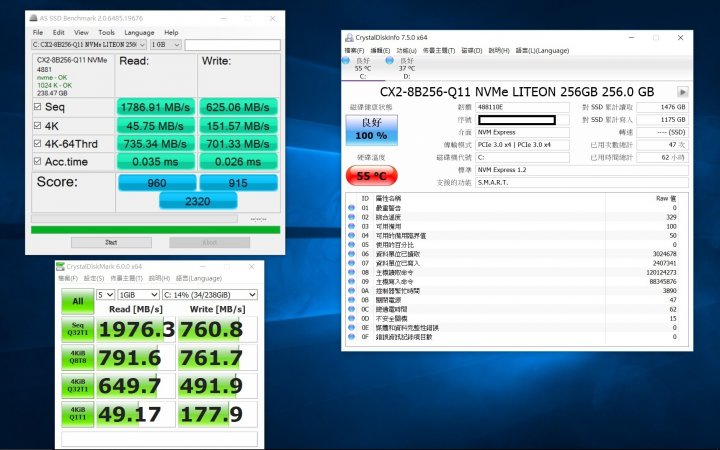
Task: Run the 4KiB Q8T8 test
Action: [x=78, y=357]
